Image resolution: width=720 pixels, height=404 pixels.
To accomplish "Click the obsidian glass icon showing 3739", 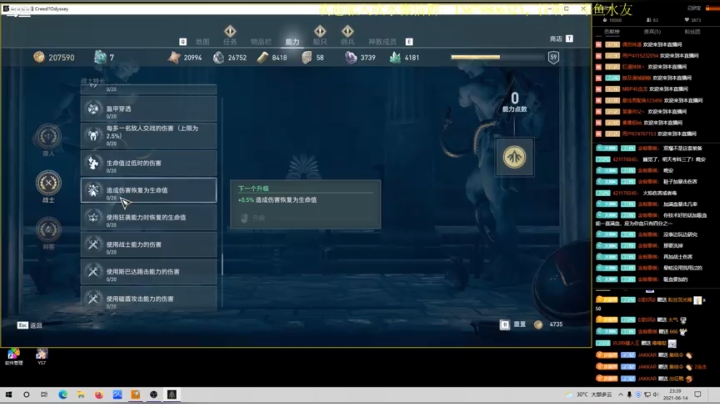I will 351,57.
